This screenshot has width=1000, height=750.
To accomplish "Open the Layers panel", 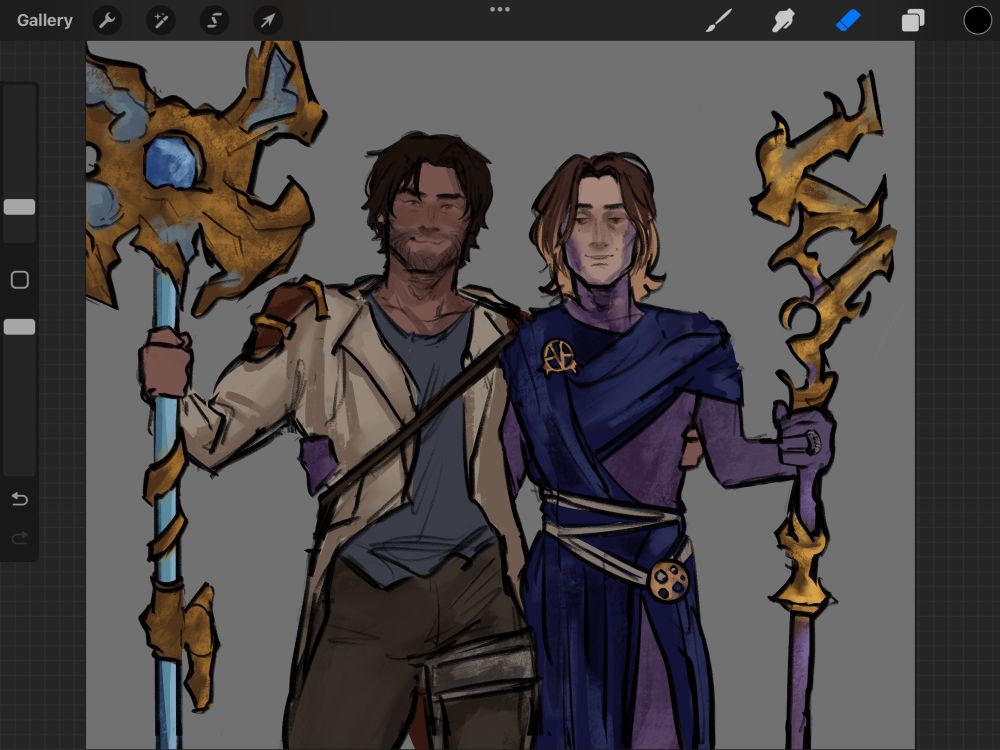I will pos(913,20).
